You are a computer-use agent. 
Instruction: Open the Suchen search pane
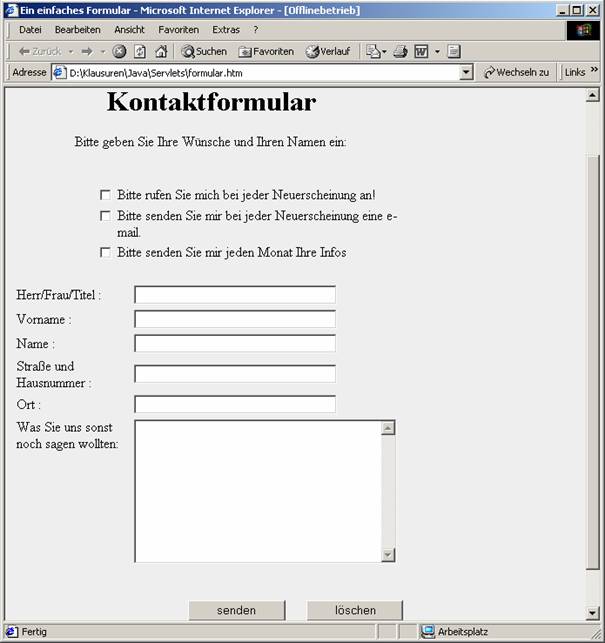point(204,51)
